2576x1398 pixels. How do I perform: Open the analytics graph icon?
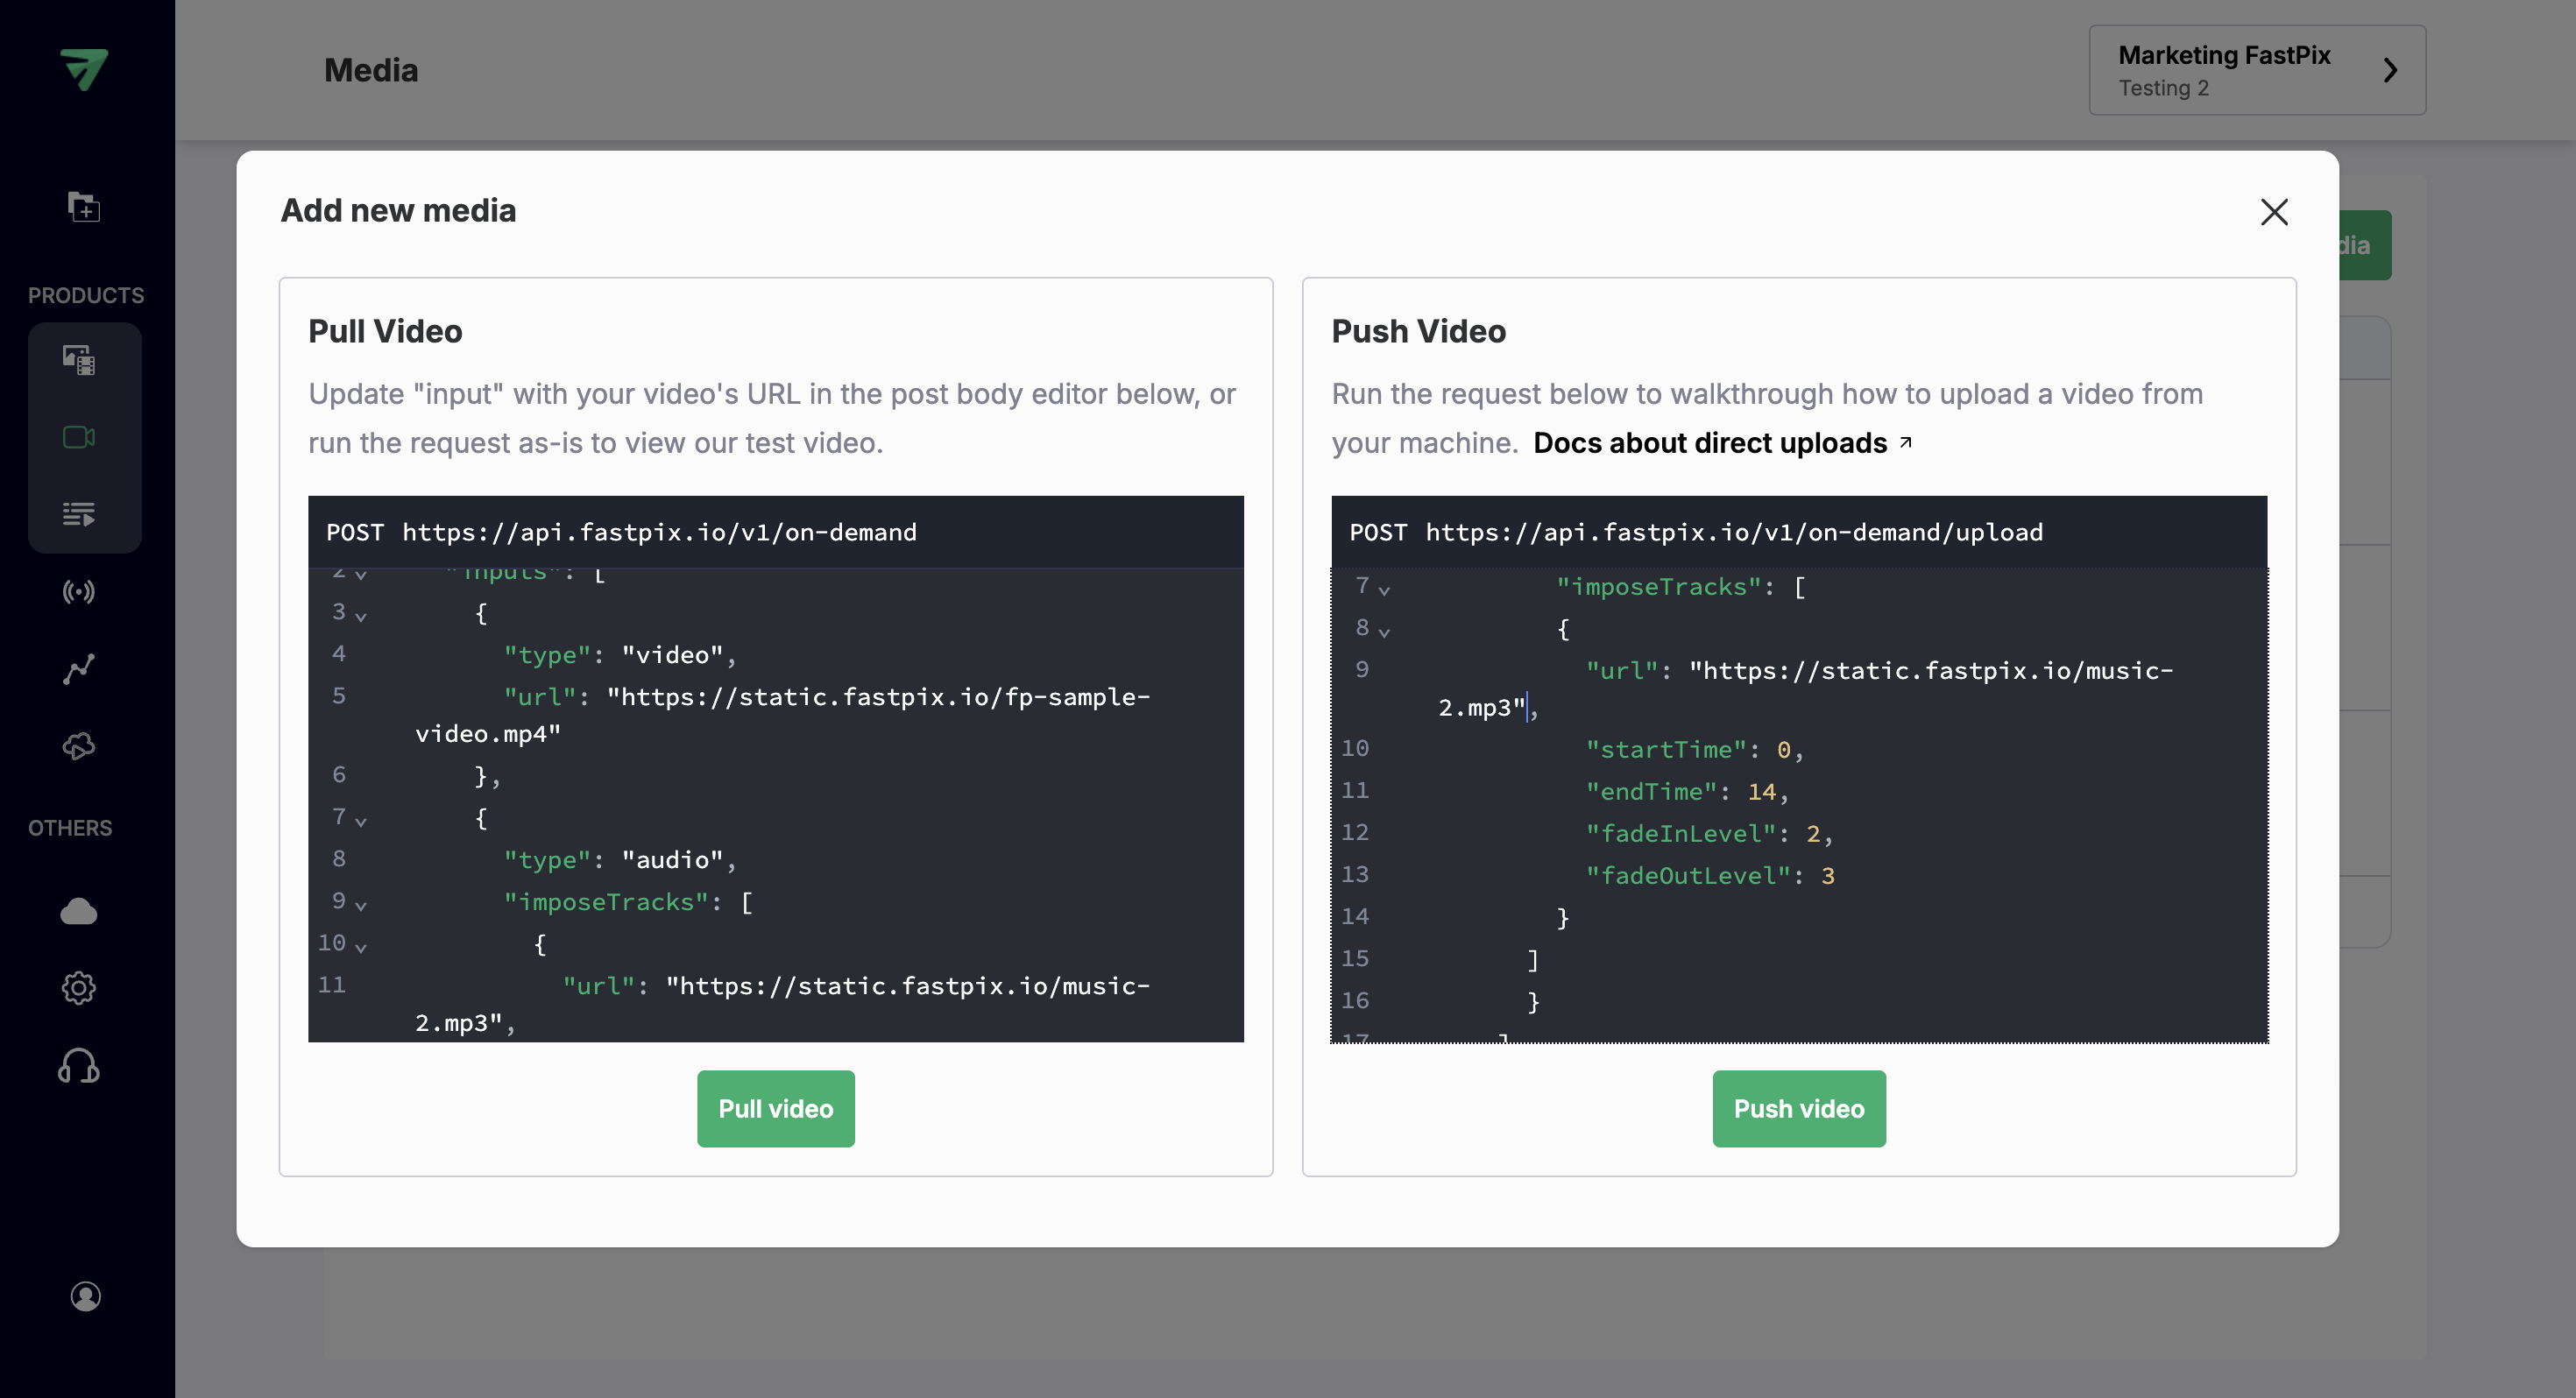click(79, 669)
